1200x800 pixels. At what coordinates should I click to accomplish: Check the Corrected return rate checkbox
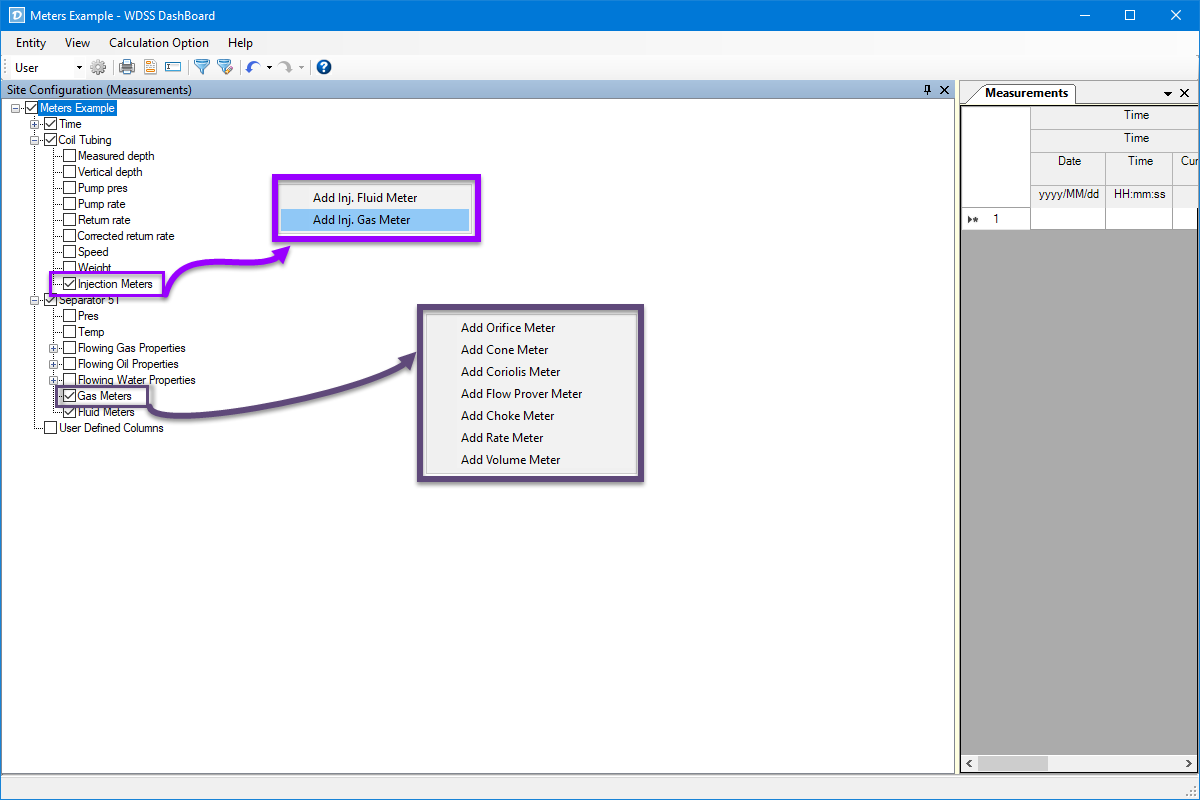tap(69, 236)
